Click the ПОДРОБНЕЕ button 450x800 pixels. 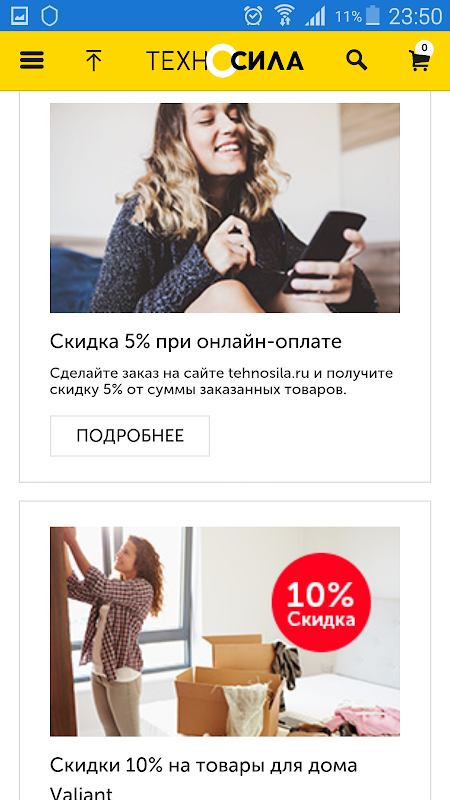point(130,436)
